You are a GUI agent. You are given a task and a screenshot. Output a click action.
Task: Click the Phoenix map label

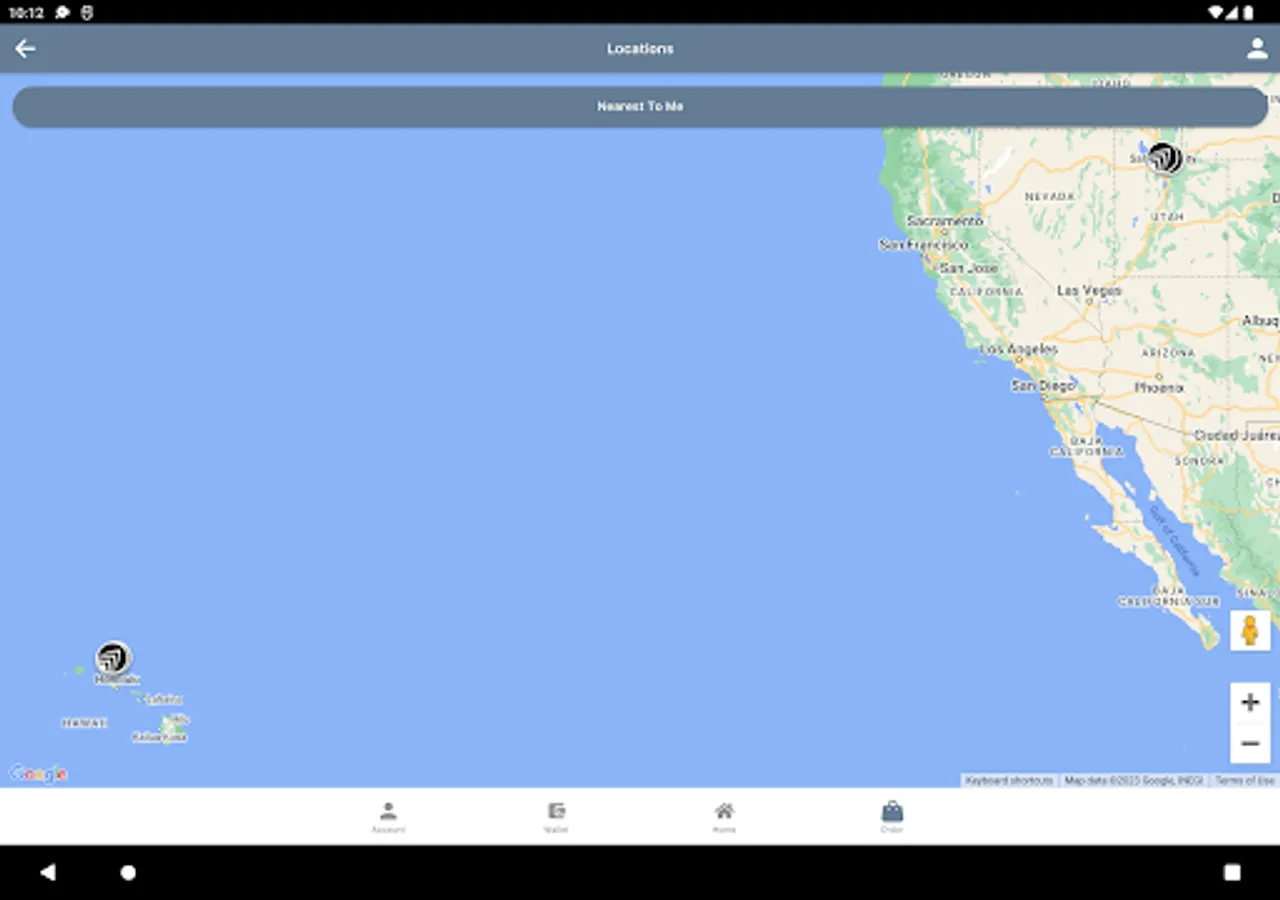(1159, 387)
